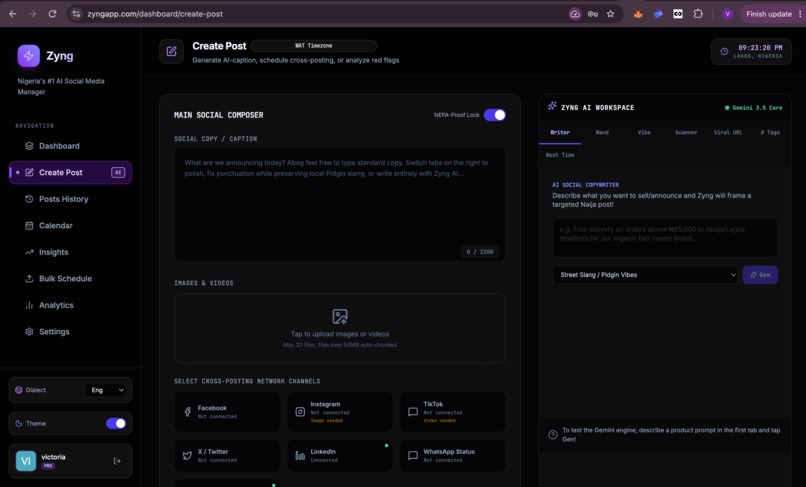Click the white square extension icon in toolbar
This screenshot has height=487, width=806.
tap(678, 14)
